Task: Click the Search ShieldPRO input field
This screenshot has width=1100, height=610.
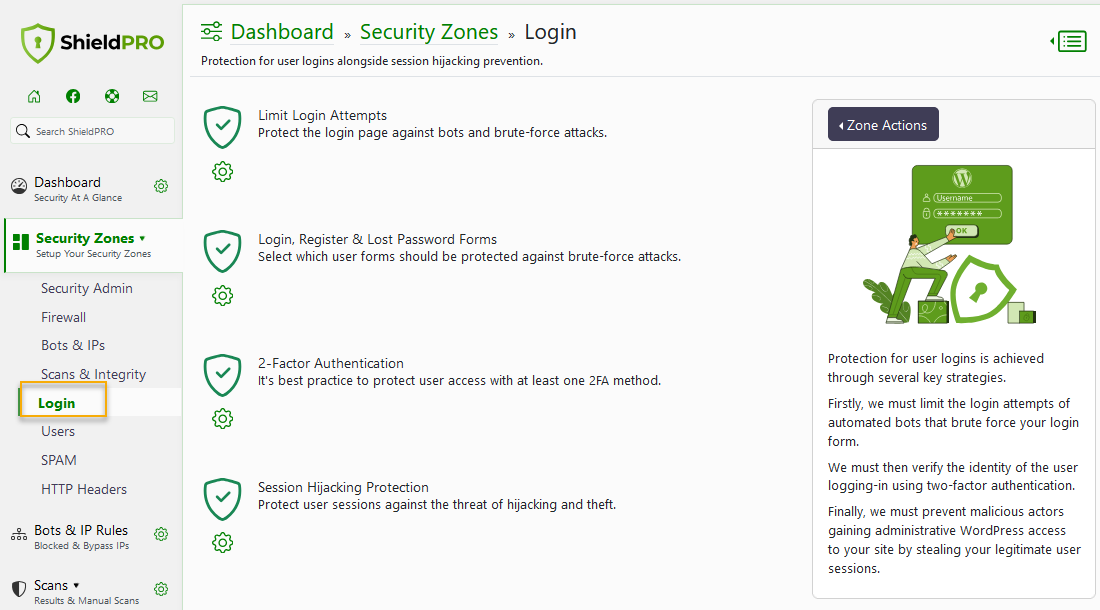Action: point(92,130)
